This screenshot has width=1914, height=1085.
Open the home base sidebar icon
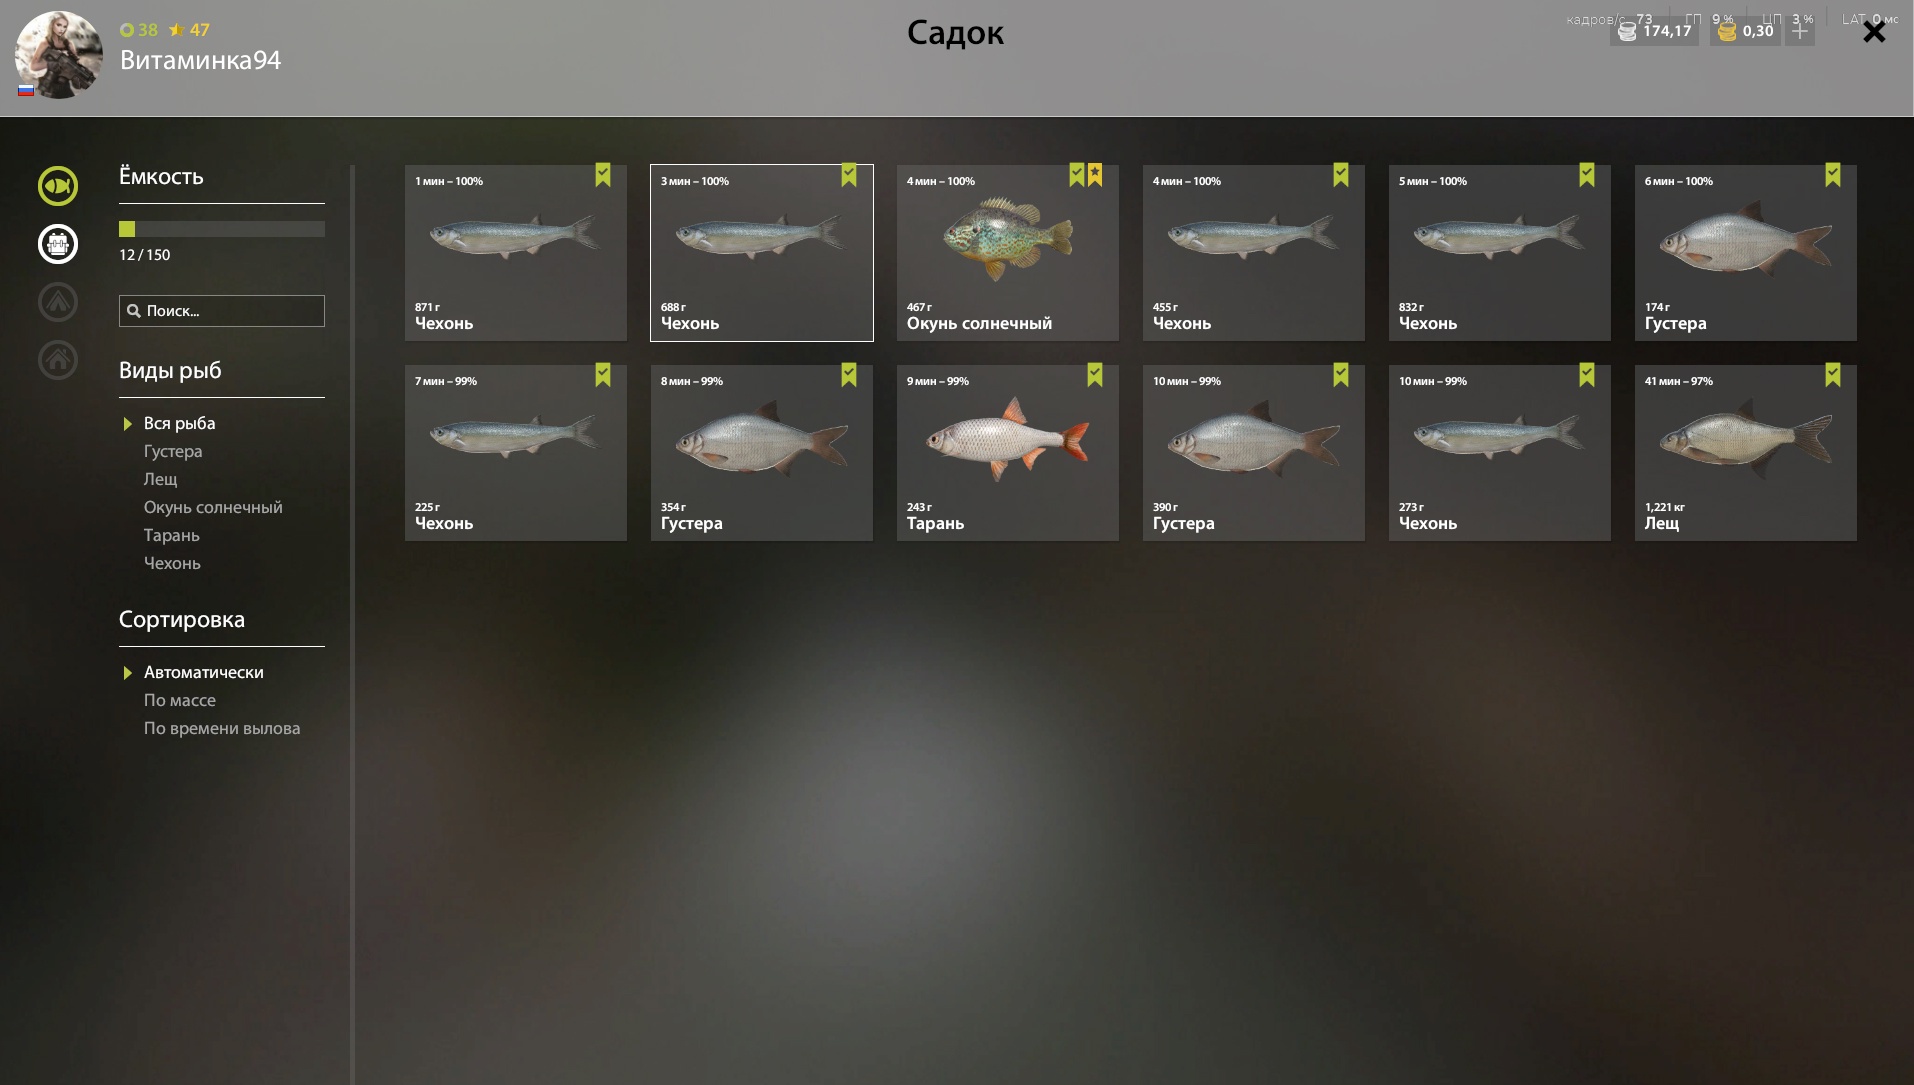pos(58,360)
